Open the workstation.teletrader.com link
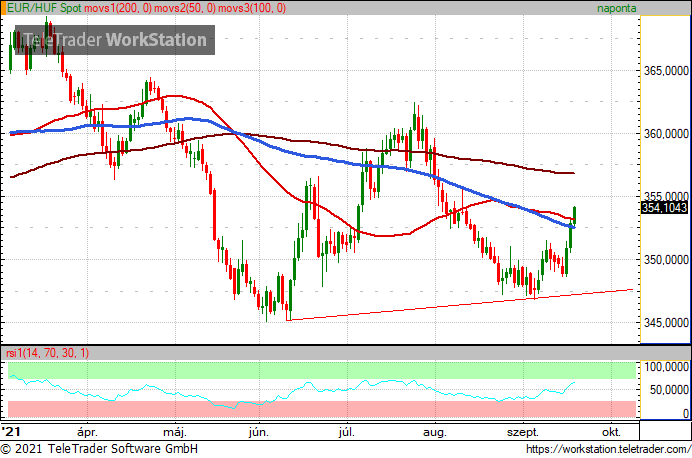Screen dimensions: 692x458 609,449
